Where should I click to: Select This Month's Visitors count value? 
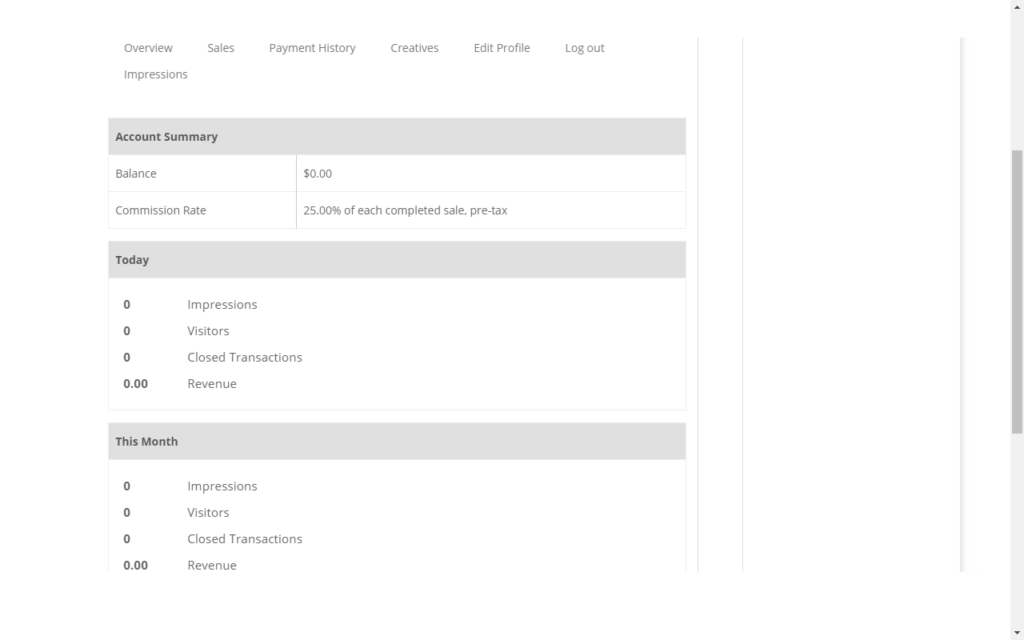point(127,513)
